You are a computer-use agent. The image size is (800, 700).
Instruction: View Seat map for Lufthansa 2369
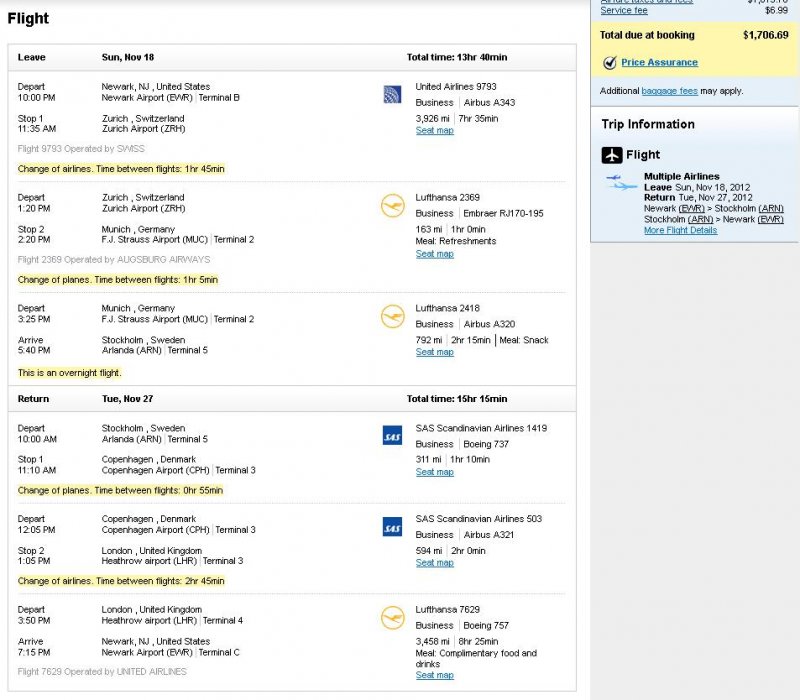434,254
